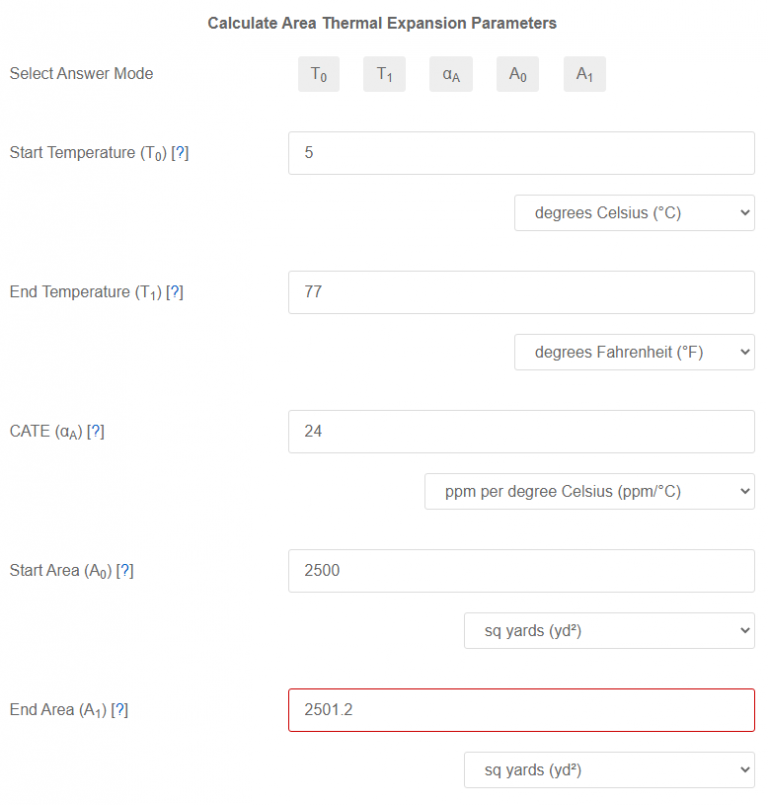Click the highlighted End Area field
Viewport: 768px width, 805px height.
pos(520,709)
